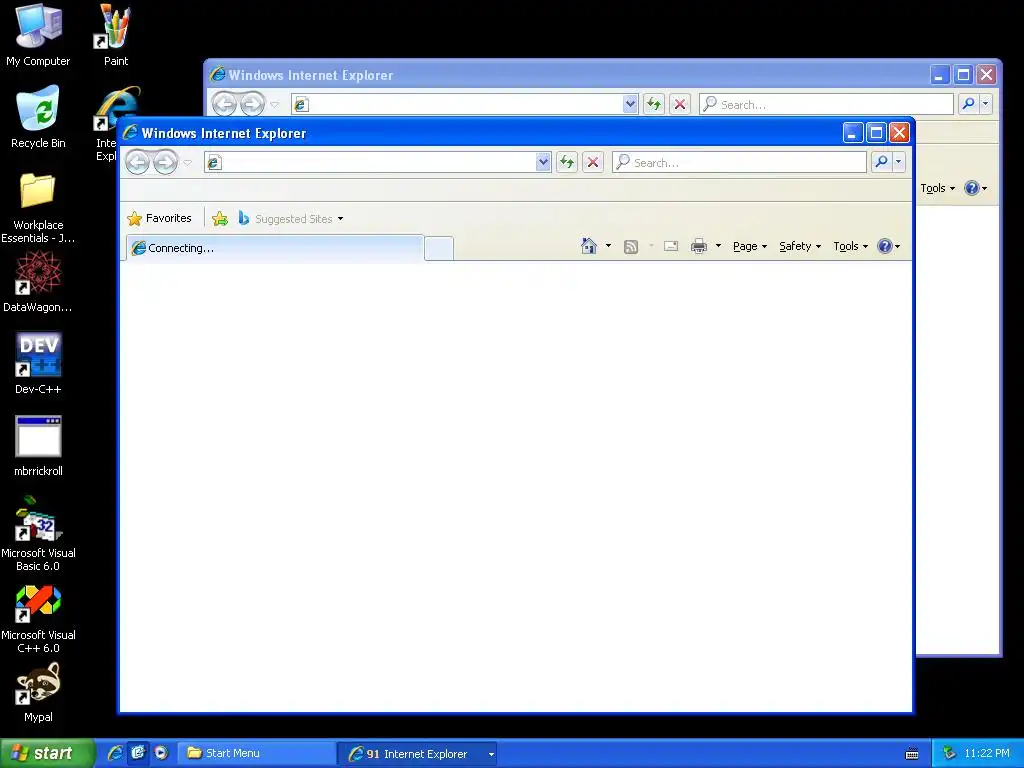Open the mbrrickroll desktop icon
Screen dimensions: 1024x768
(x=38, y=445)
